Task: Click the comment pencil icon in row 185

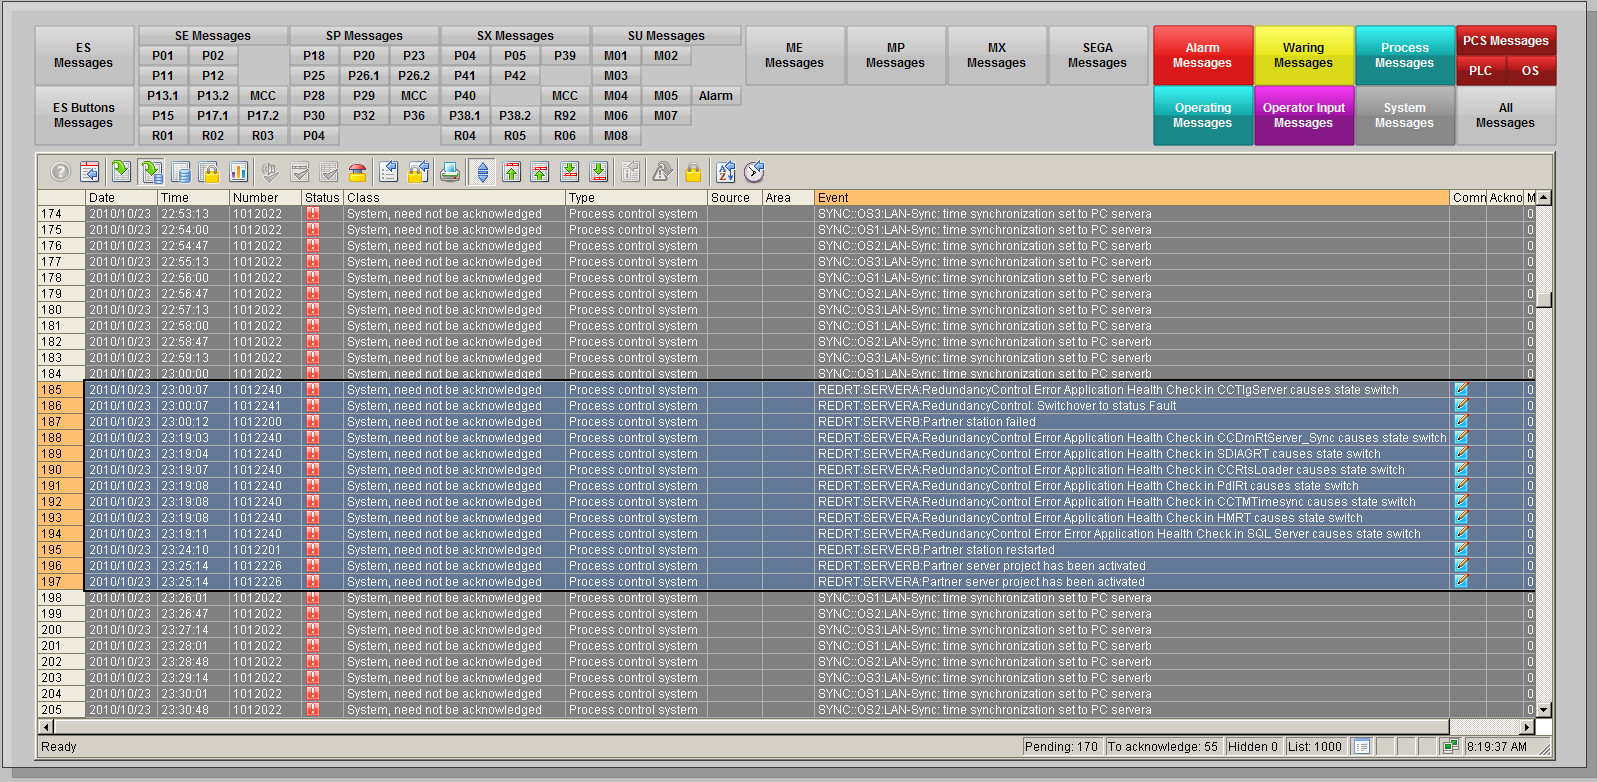Action: pyautogui.click(x=1461, y=389)
